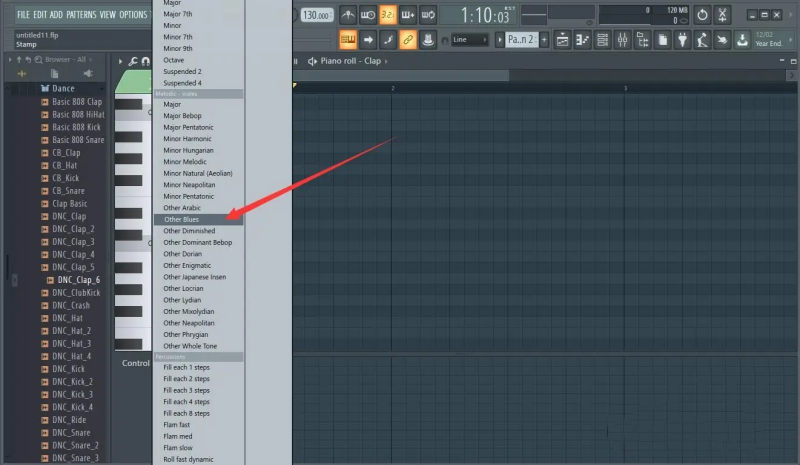Click browser undo back arrow icon

[x=28, y=60]
